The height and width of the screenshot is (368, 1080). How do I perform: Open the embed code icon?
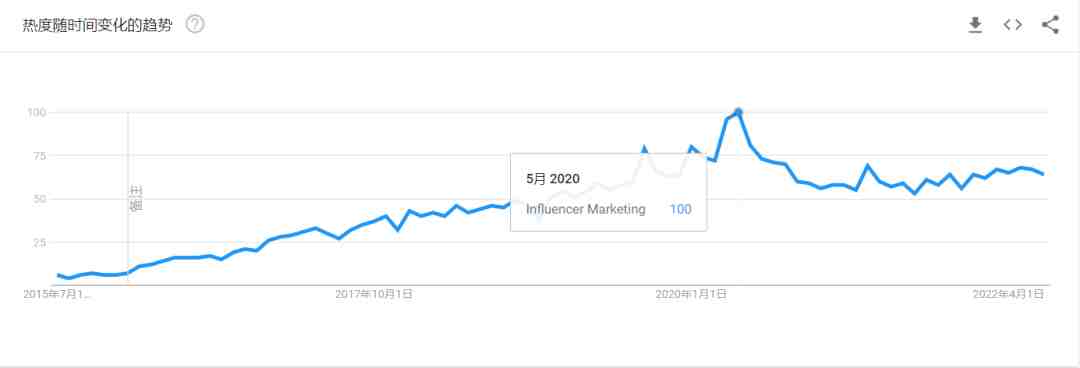point(1012,25)
